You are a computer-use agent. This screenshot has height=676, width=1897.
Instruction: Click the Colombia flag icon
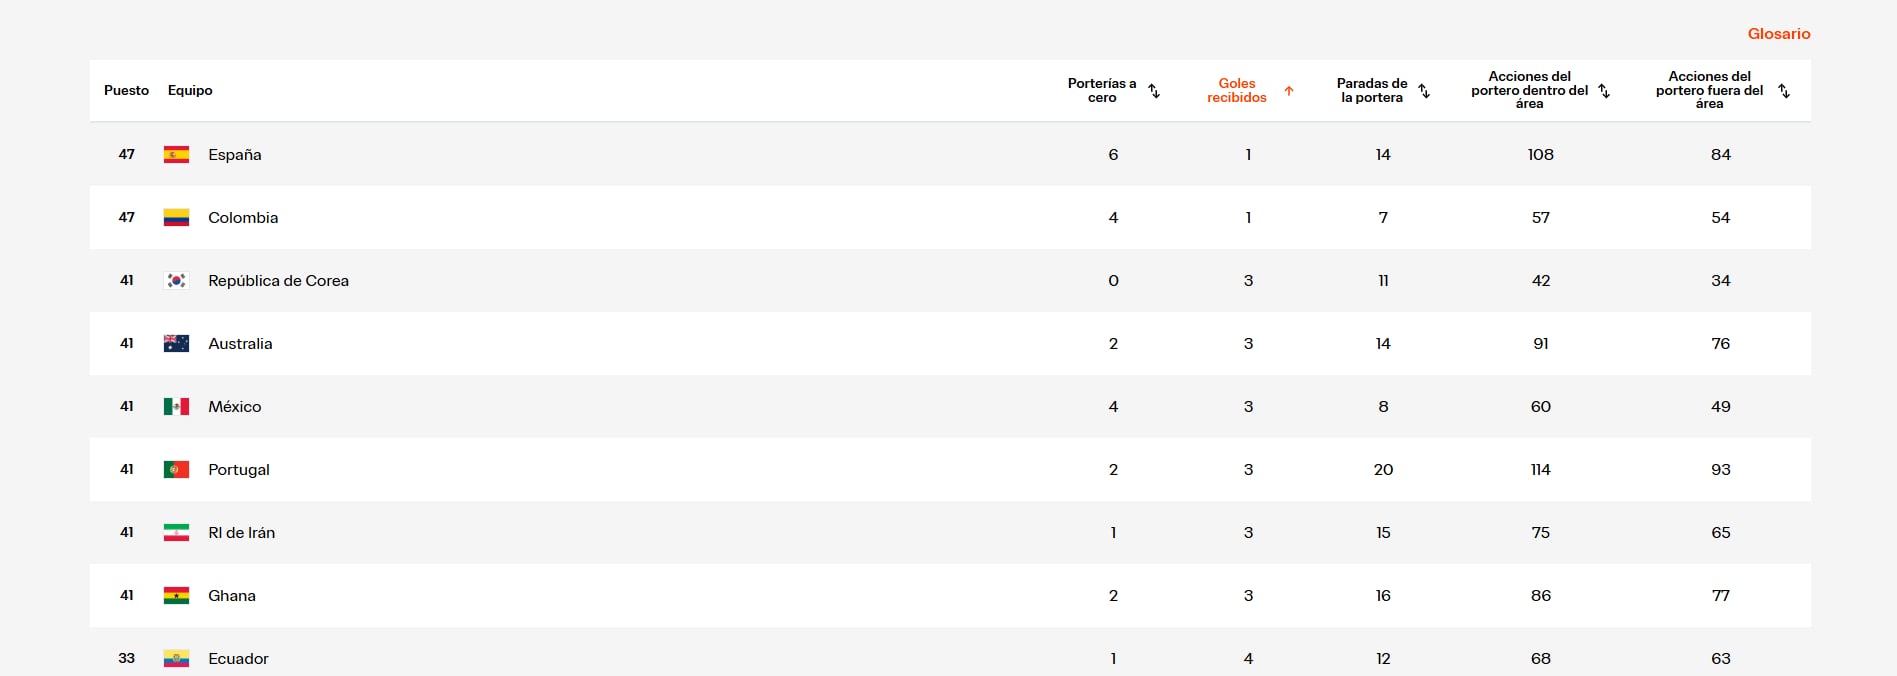point(176,218)
